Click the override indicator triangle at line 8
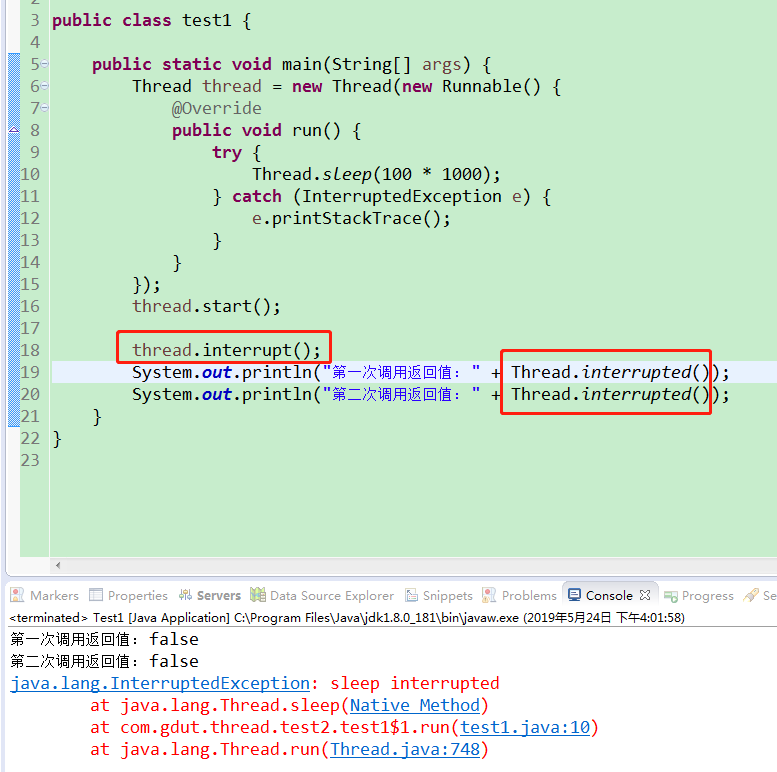This screenshot has height=772, width=777. 14,130
